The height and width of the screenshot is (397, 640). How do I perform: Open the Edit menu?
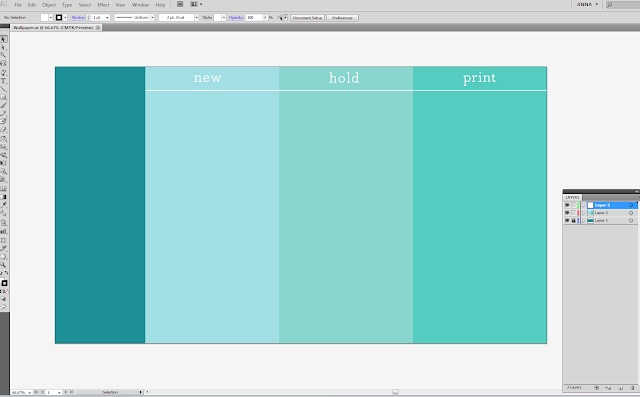(31, 5)
